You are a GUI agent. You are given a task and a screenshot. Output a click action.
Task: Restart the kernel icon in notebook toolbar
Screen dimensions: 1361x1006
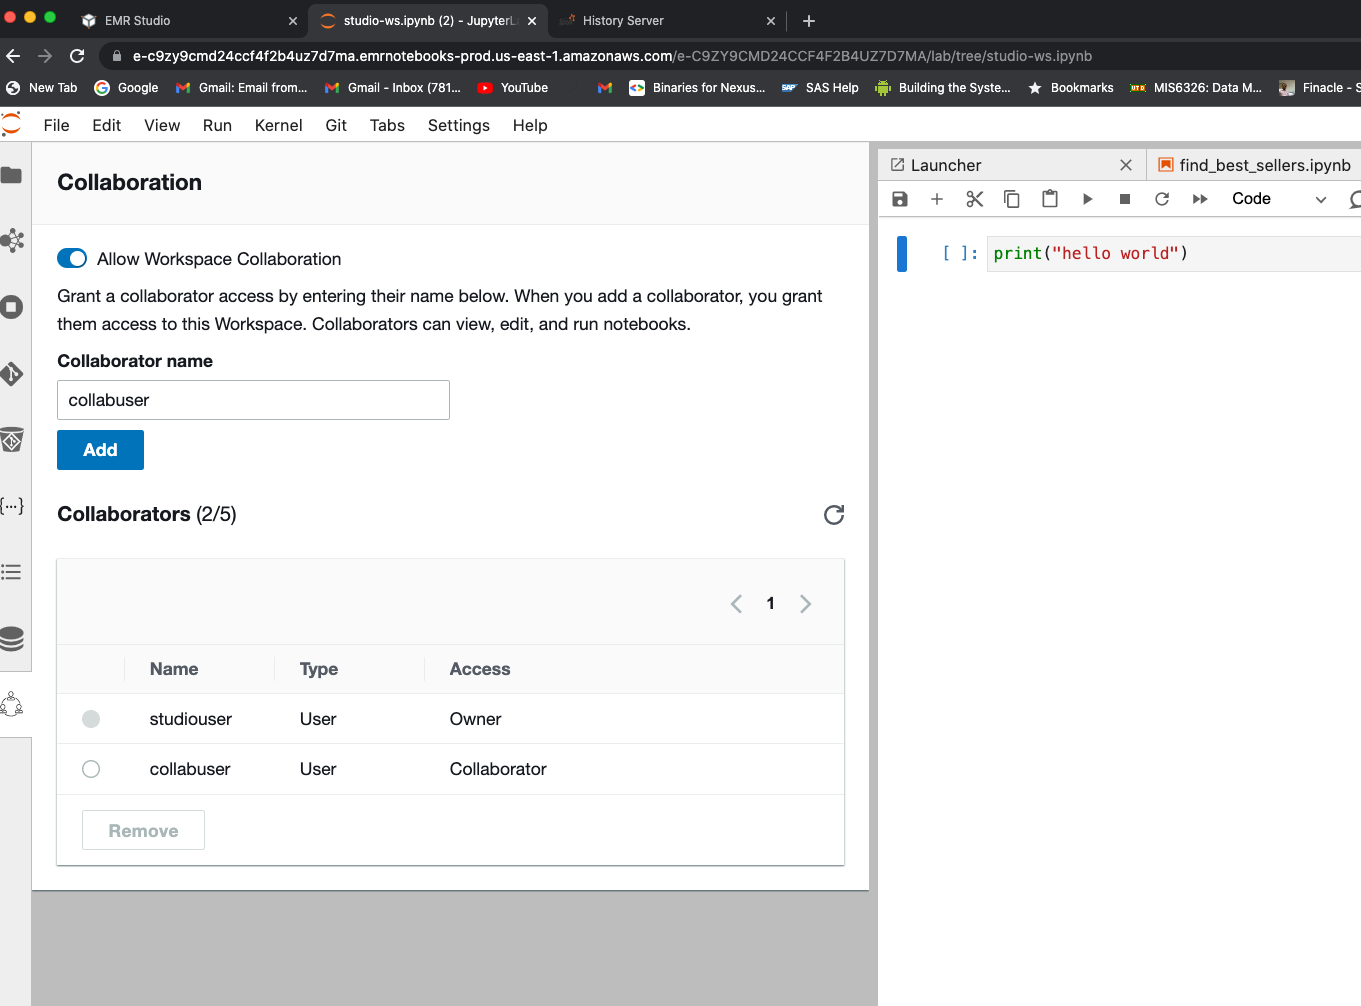coord(1162,199)
